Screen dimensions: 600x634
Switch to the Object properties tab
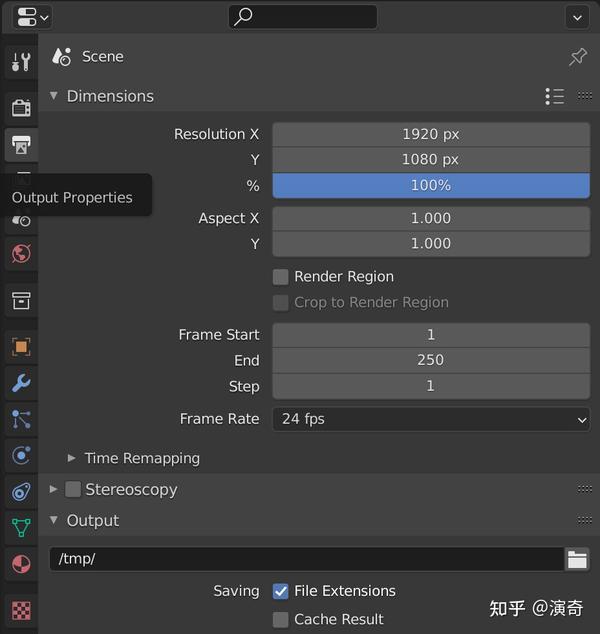click(x=20, y=346)
